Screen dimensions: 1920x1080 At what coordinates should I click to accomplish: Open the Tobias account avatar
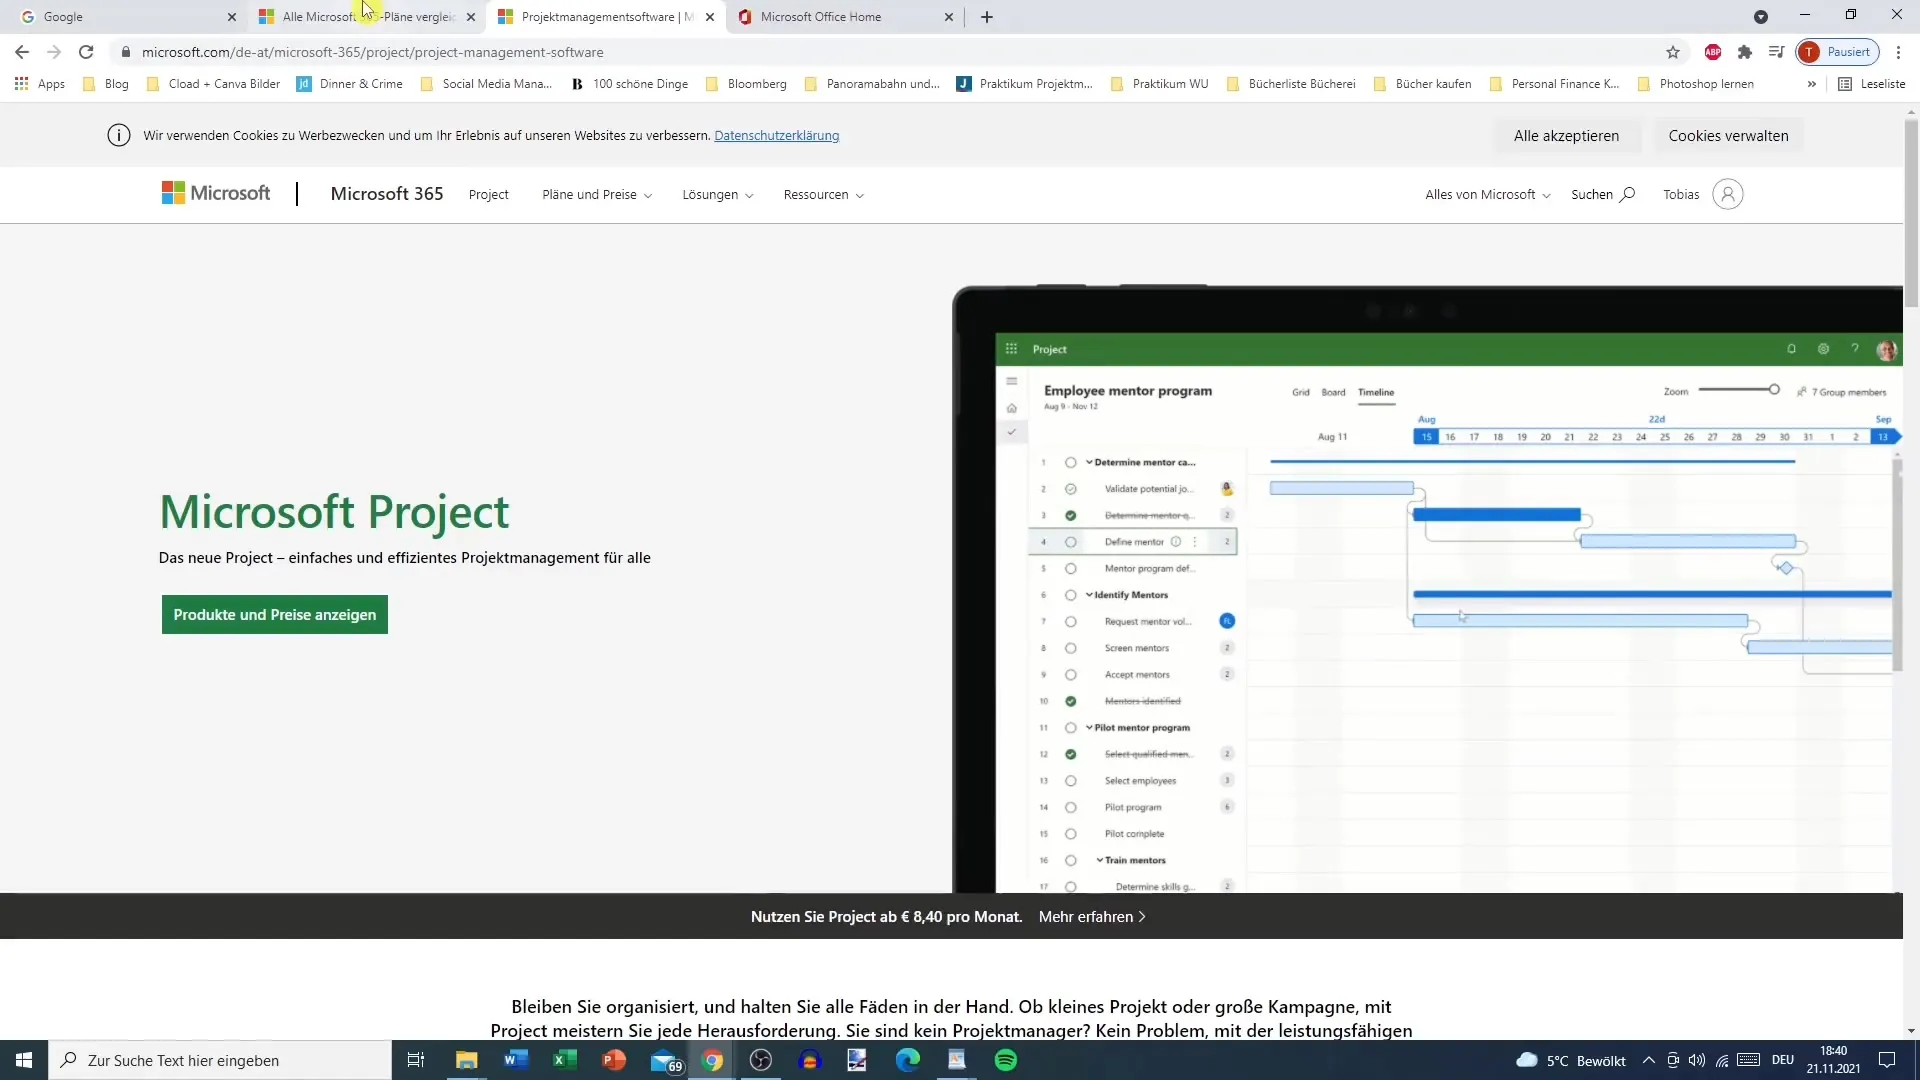click(1728, 194)
